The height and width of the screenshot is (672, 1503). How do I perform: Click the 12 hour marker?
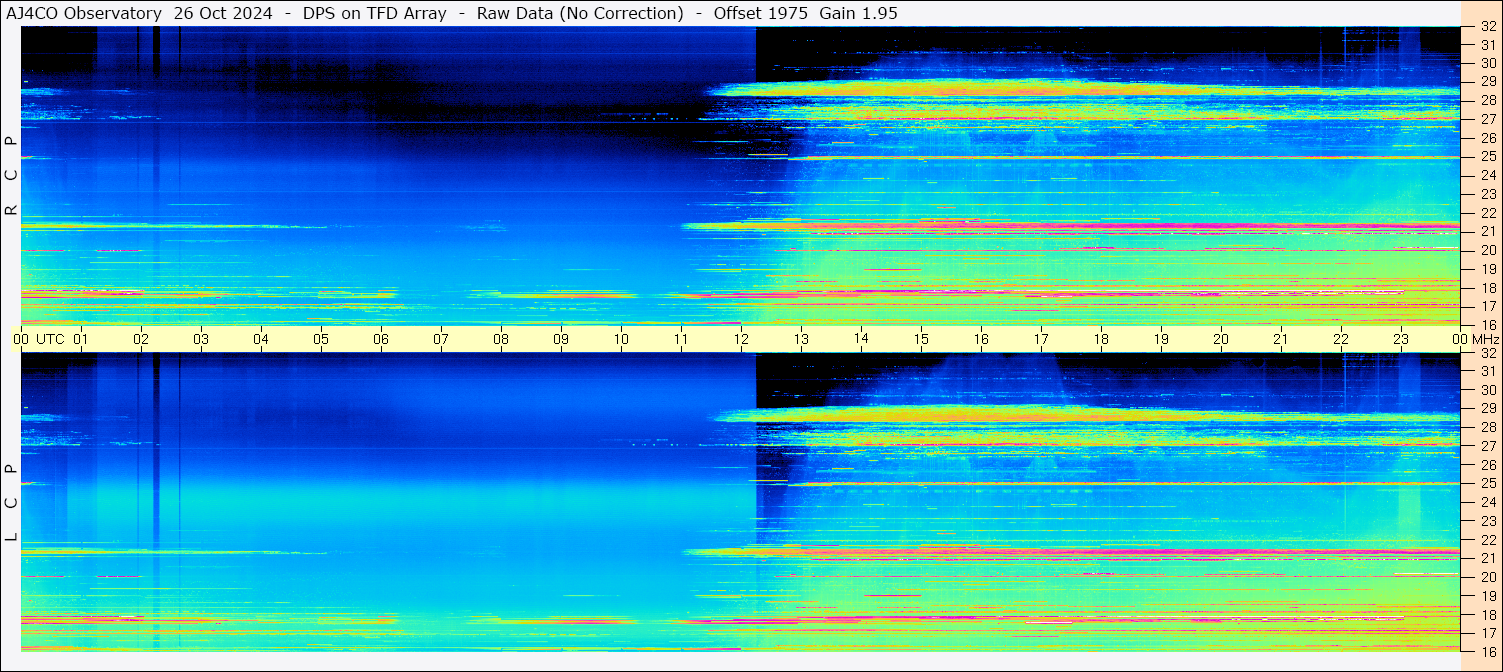pos(741,339)
